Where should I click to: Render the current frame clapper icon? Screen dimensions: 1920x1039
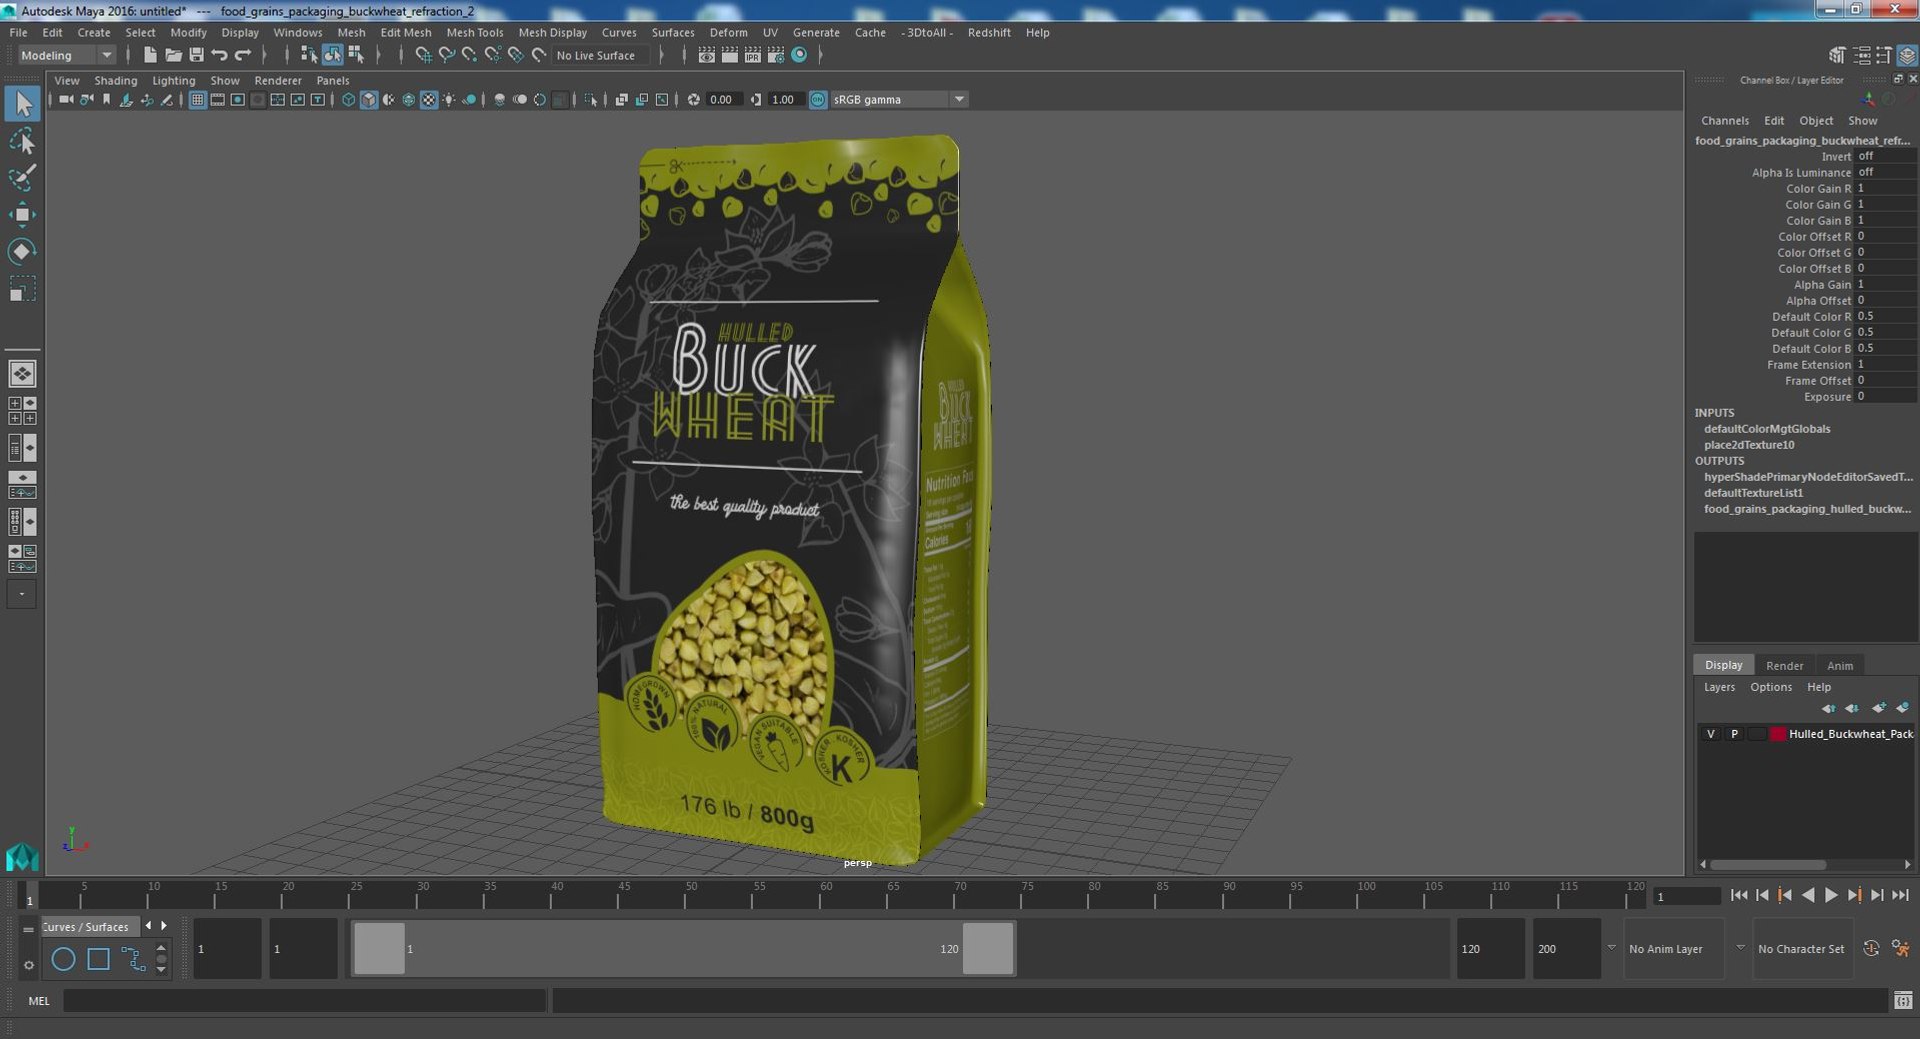(x=729, y=55)
